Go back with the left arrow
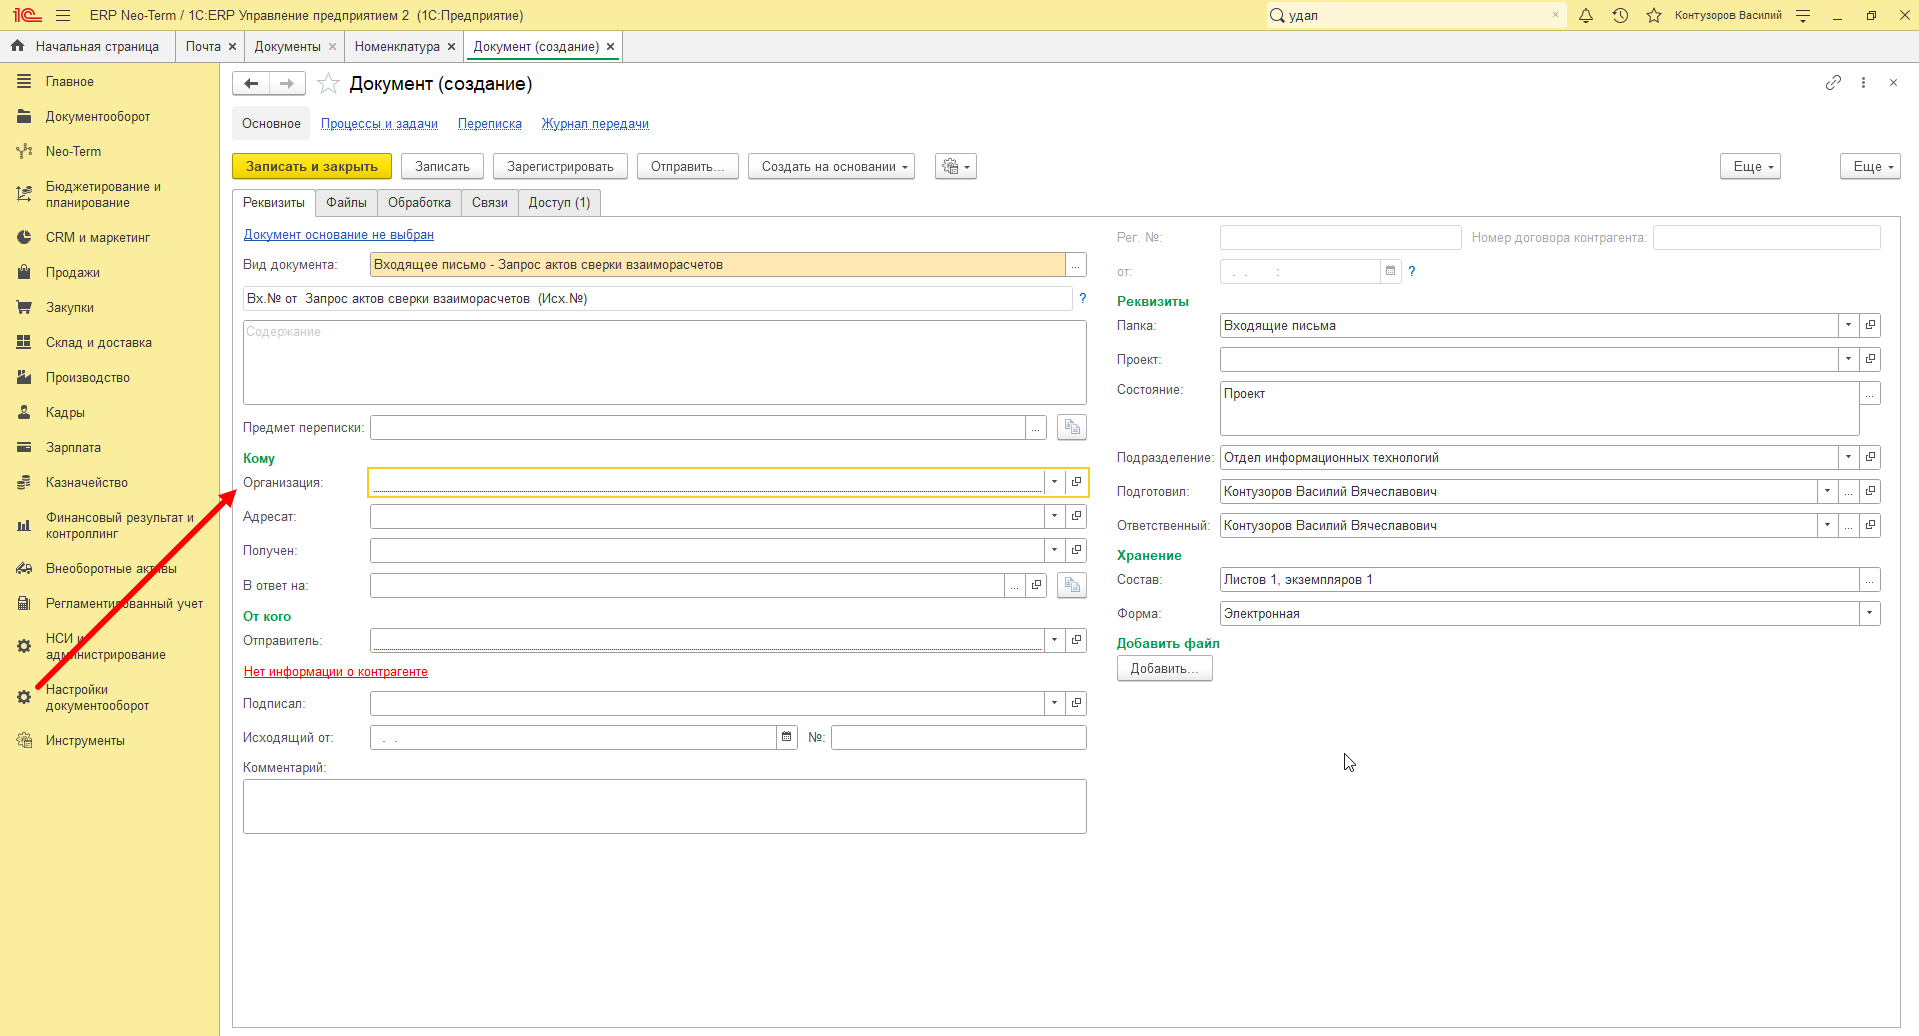 point(251,84)
